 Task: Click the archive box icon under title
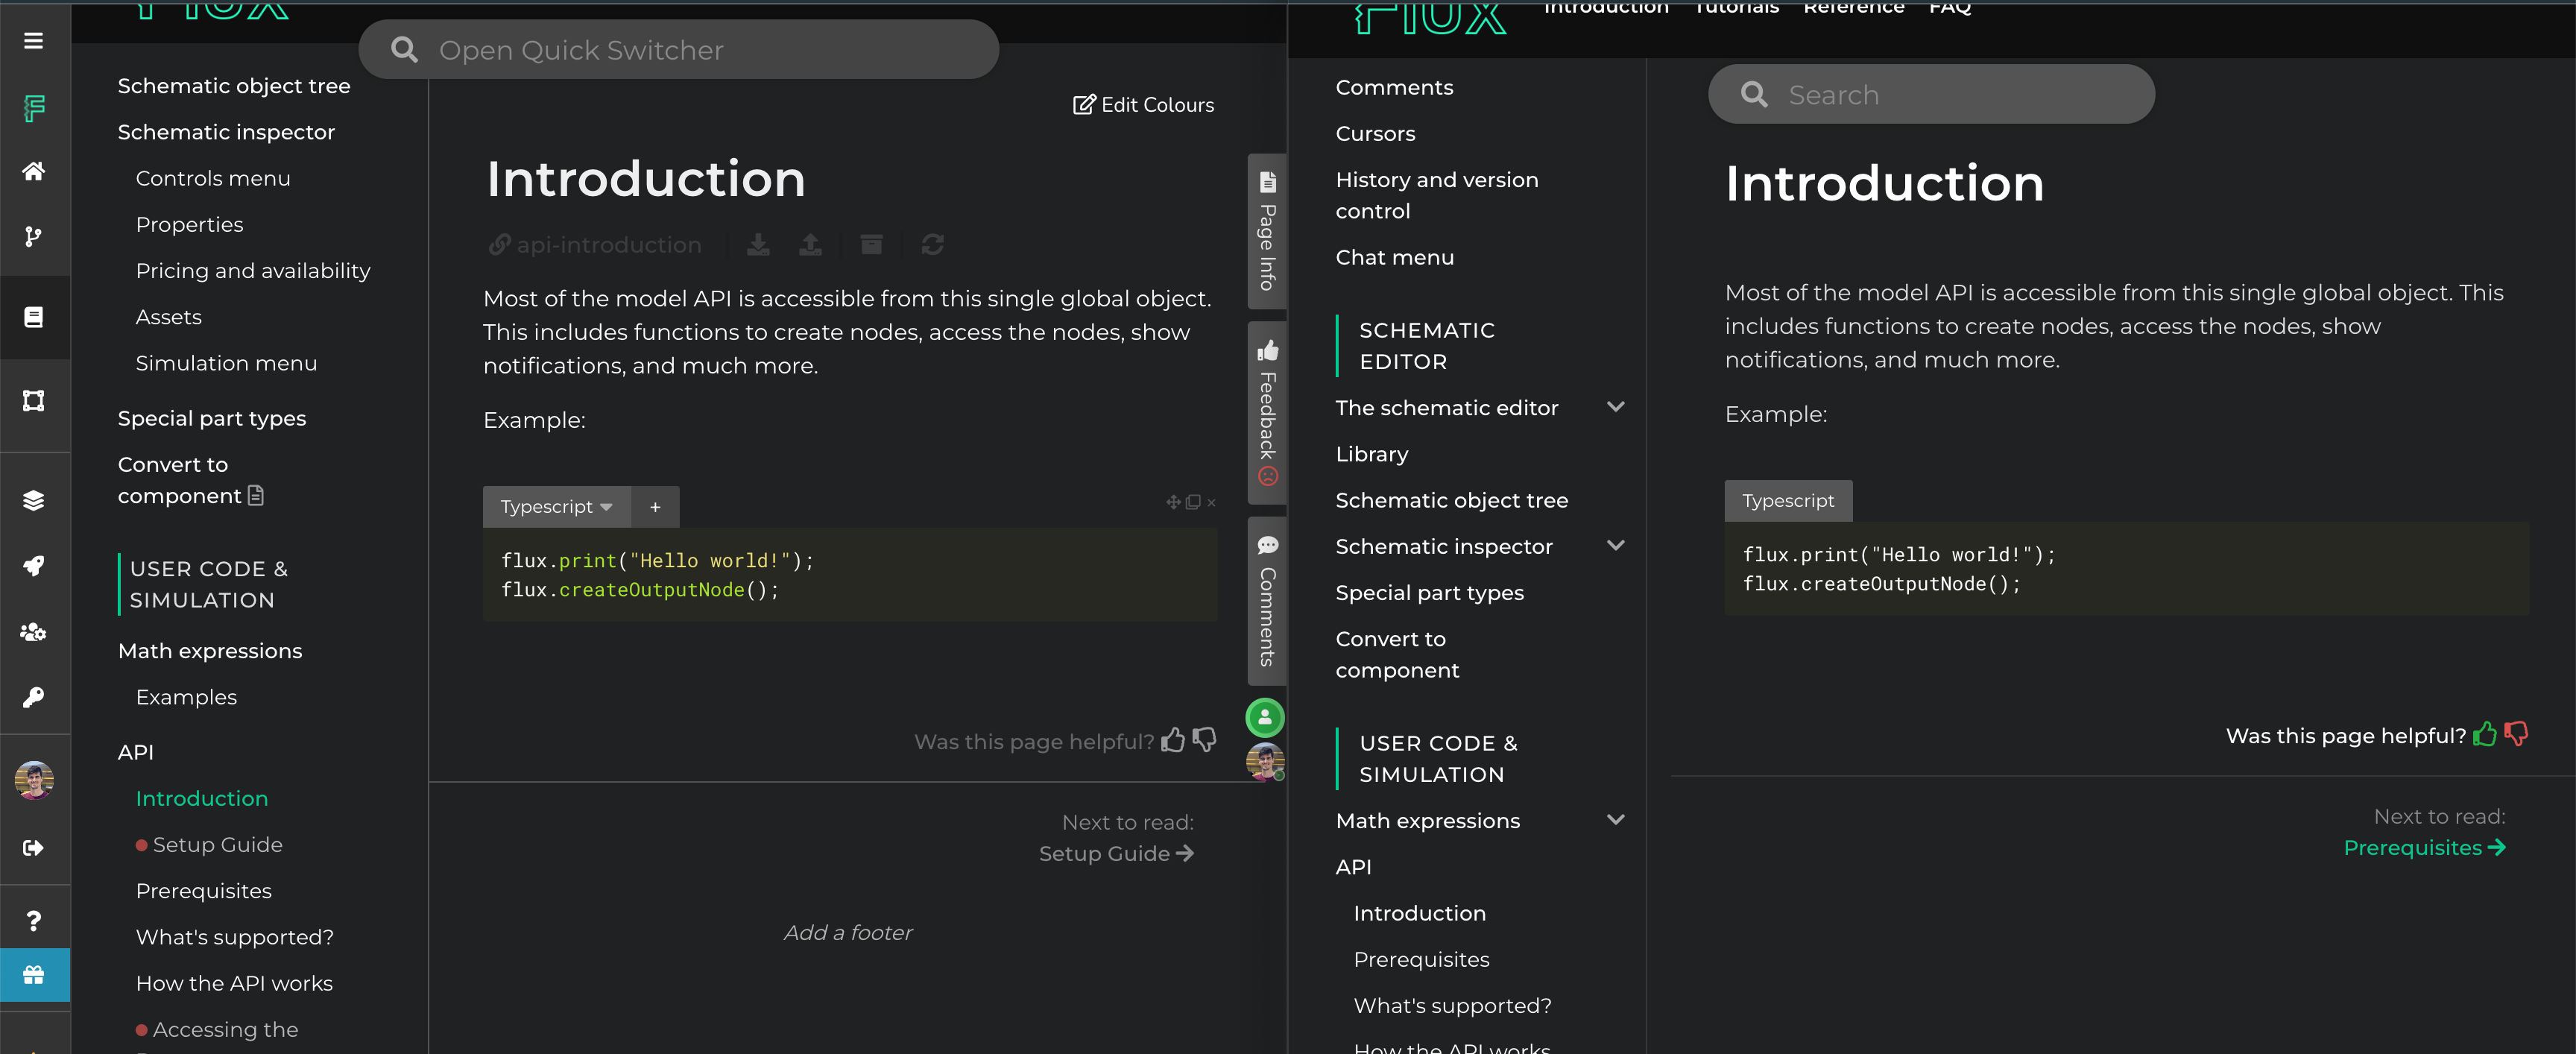(871, 245)
